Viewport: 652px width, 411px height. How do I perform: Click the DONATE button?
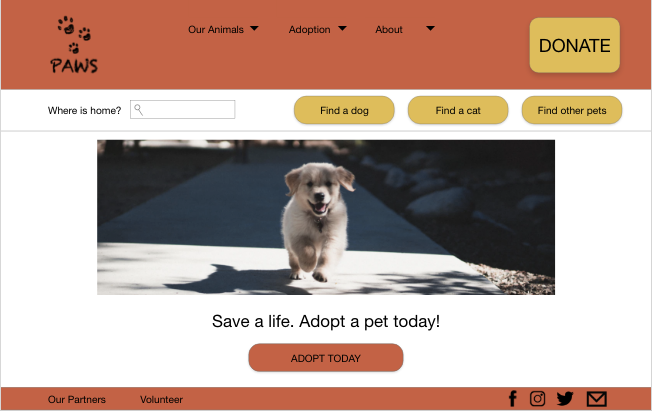click(575, 45)
